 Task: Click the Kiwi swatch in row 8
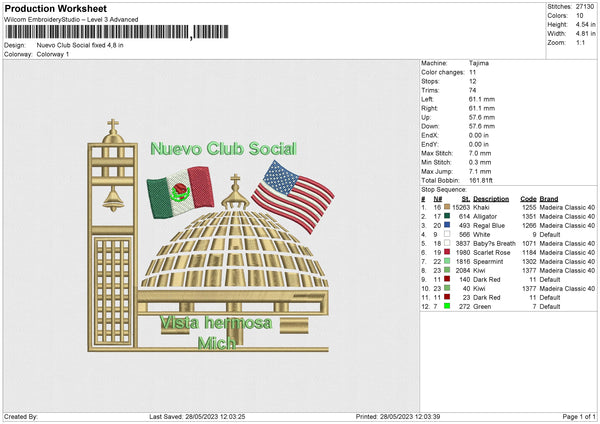(x=447, y=270)
